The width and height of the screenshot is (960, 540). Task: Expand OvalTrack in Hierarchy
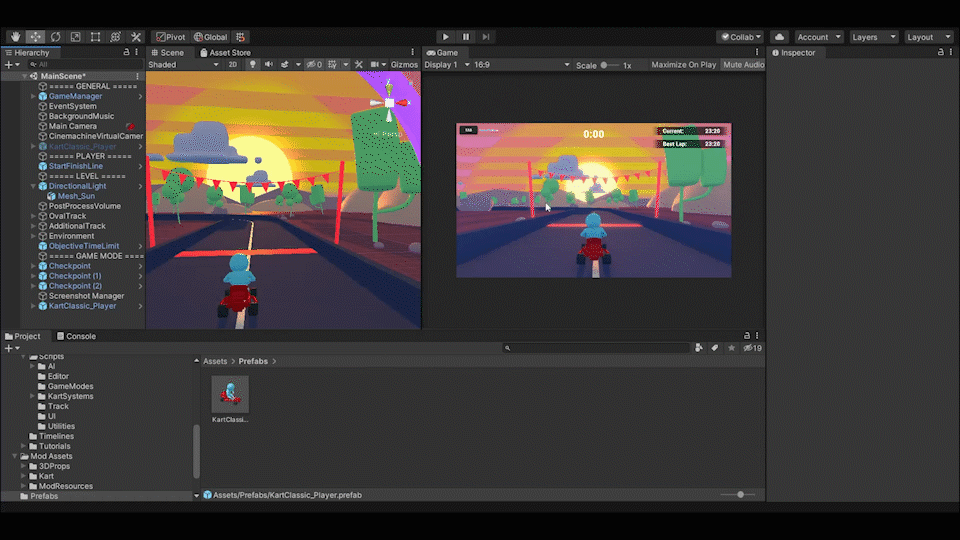pos(33,216)
